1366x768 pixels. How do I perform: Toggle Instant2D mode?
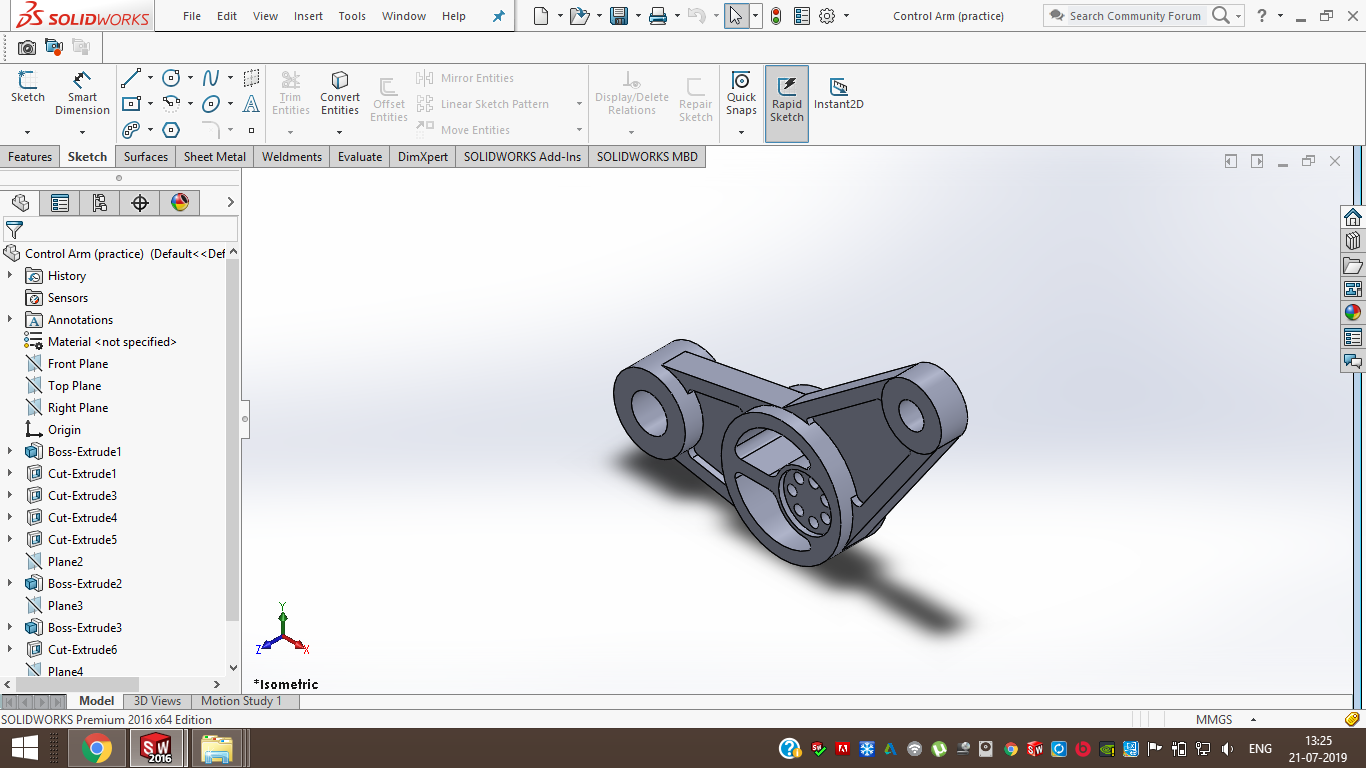(x=839, y=92)
